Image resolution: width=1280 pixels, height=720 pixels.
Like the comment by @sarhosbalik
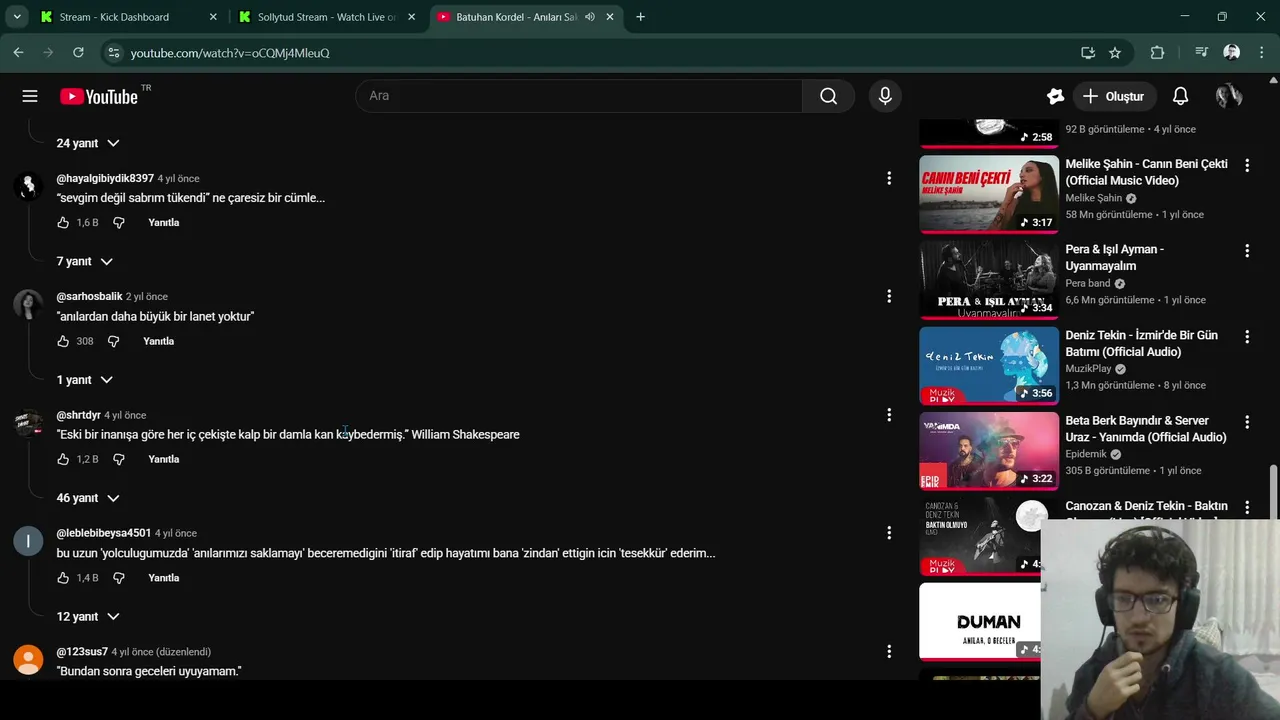coord(63,341)
